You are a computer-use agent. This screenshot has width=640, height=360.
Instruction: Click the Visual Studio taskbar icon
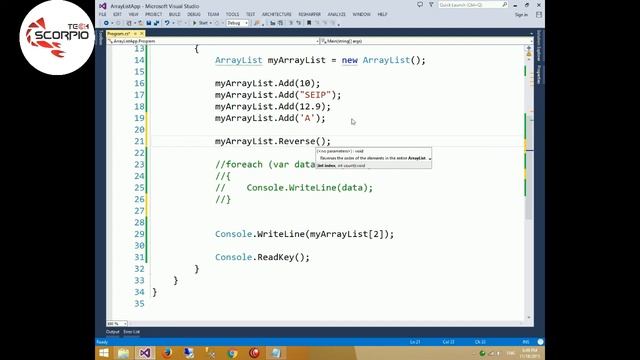point(145,353)
